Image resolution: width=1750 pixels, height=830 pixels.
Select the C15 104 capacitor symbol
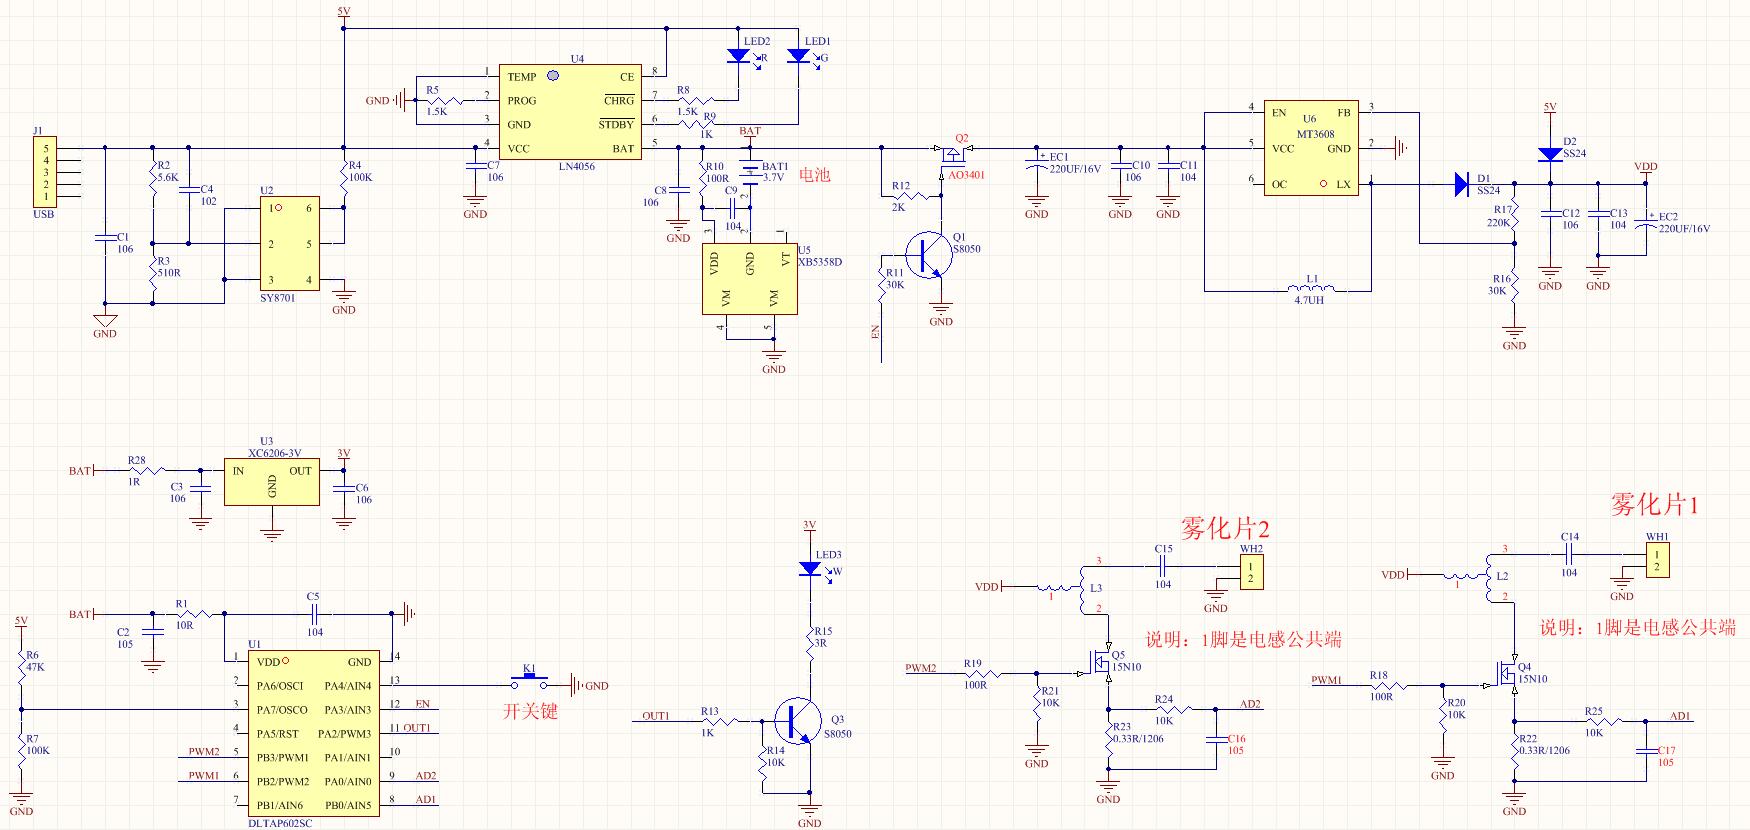pyautogui.click(x=1164, y=564)
